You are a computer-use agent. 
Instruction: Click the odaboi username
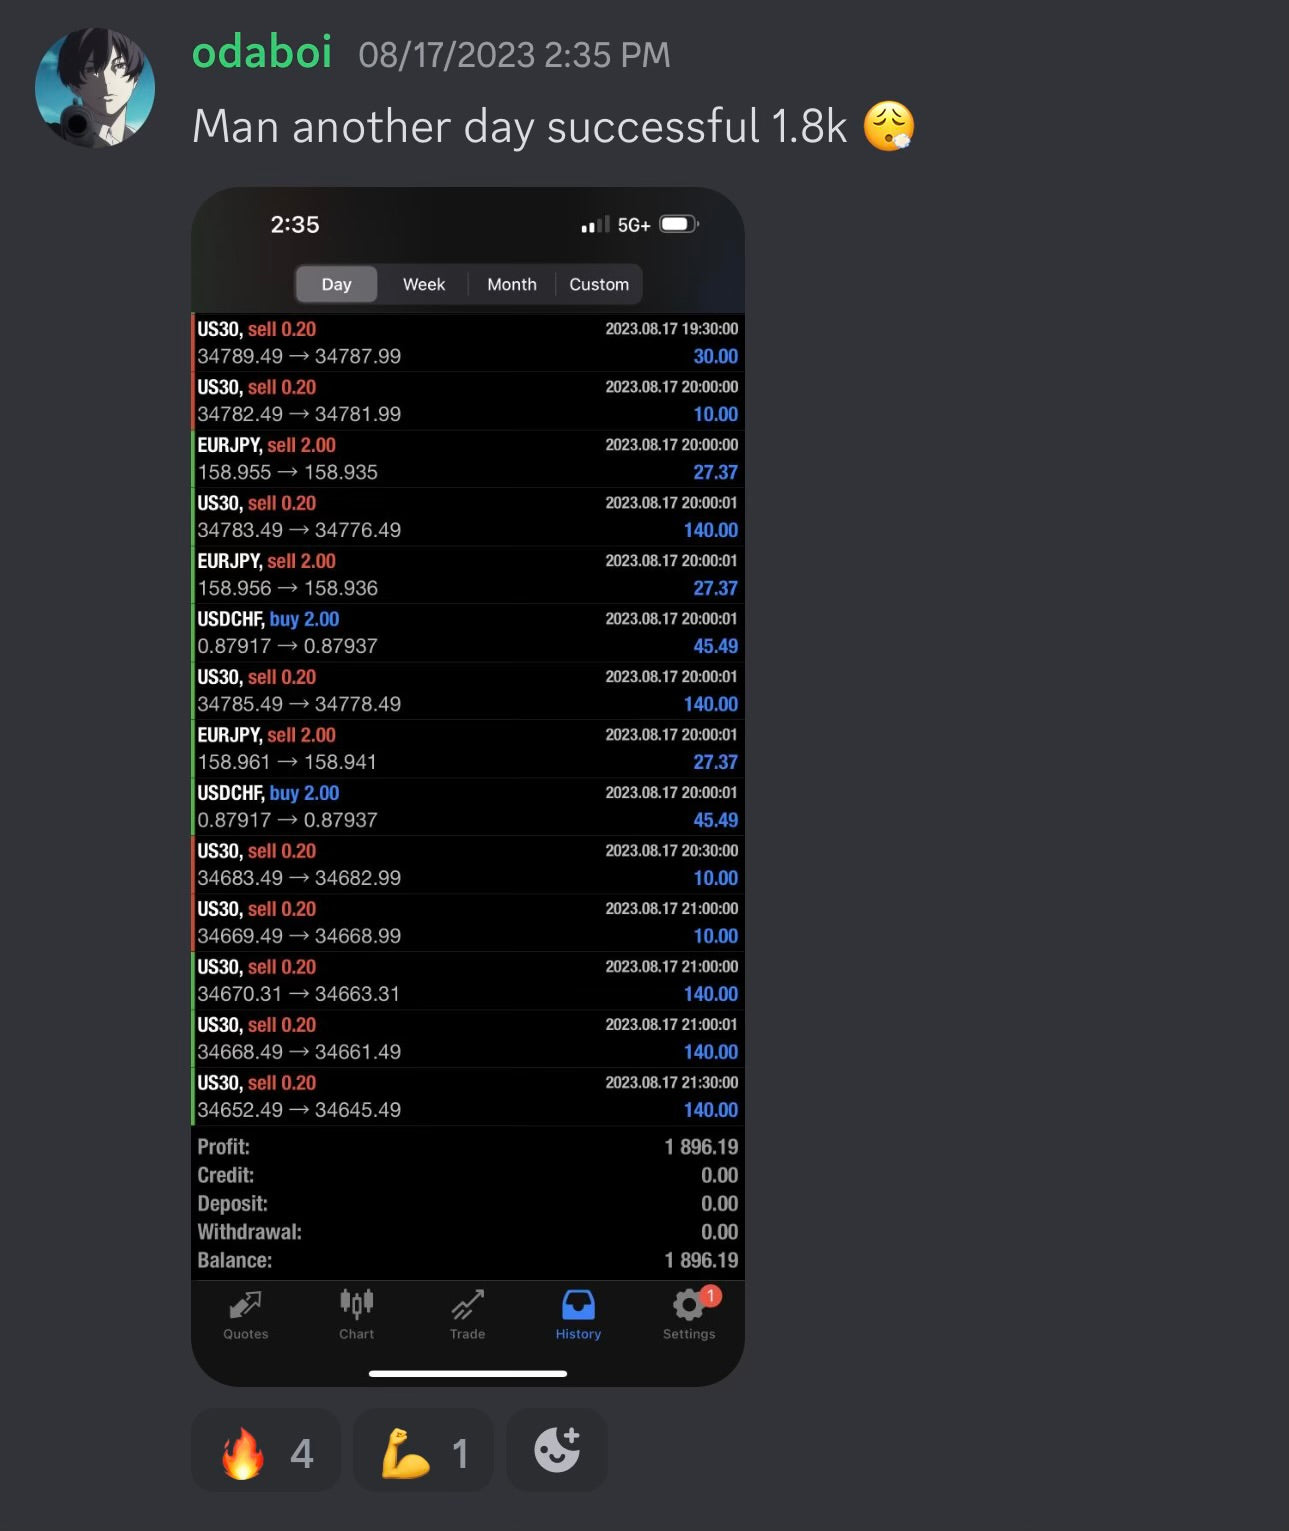tap(262, 52)
